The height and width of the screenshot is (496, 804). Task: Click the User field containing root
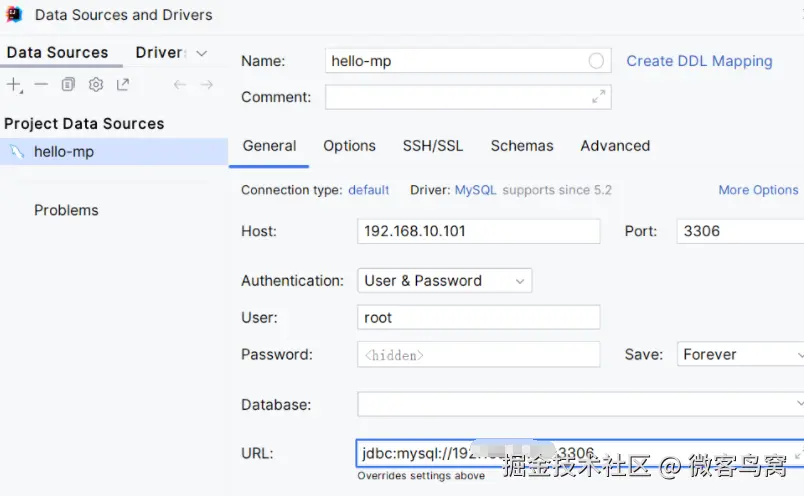click(x=478, y=318)
